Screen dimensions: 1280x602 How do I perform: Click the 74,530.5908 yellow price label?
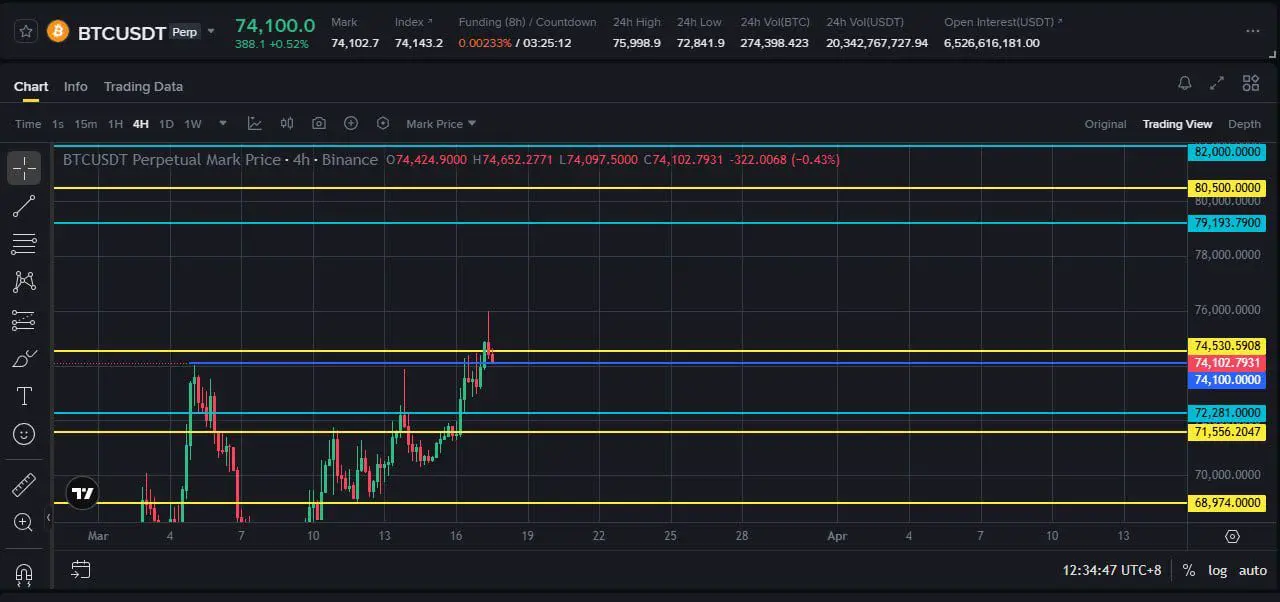coord(1227,346)
